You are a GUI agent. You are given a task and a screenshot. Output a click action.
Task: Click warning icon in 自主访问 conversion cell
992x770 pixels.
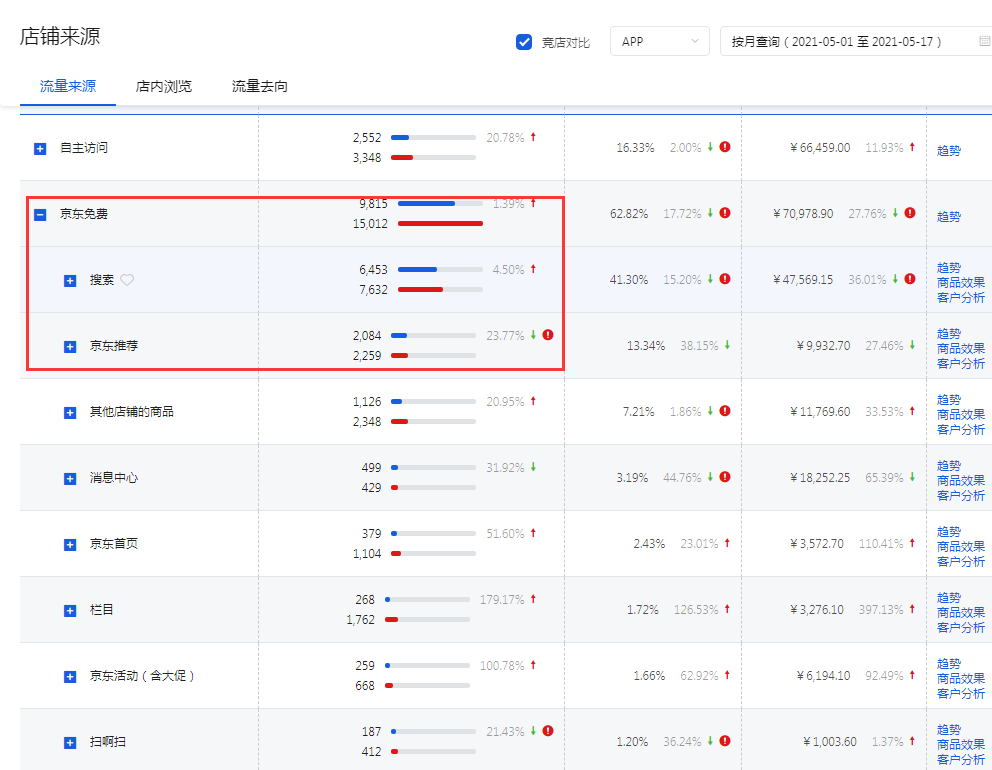(725, 147)
